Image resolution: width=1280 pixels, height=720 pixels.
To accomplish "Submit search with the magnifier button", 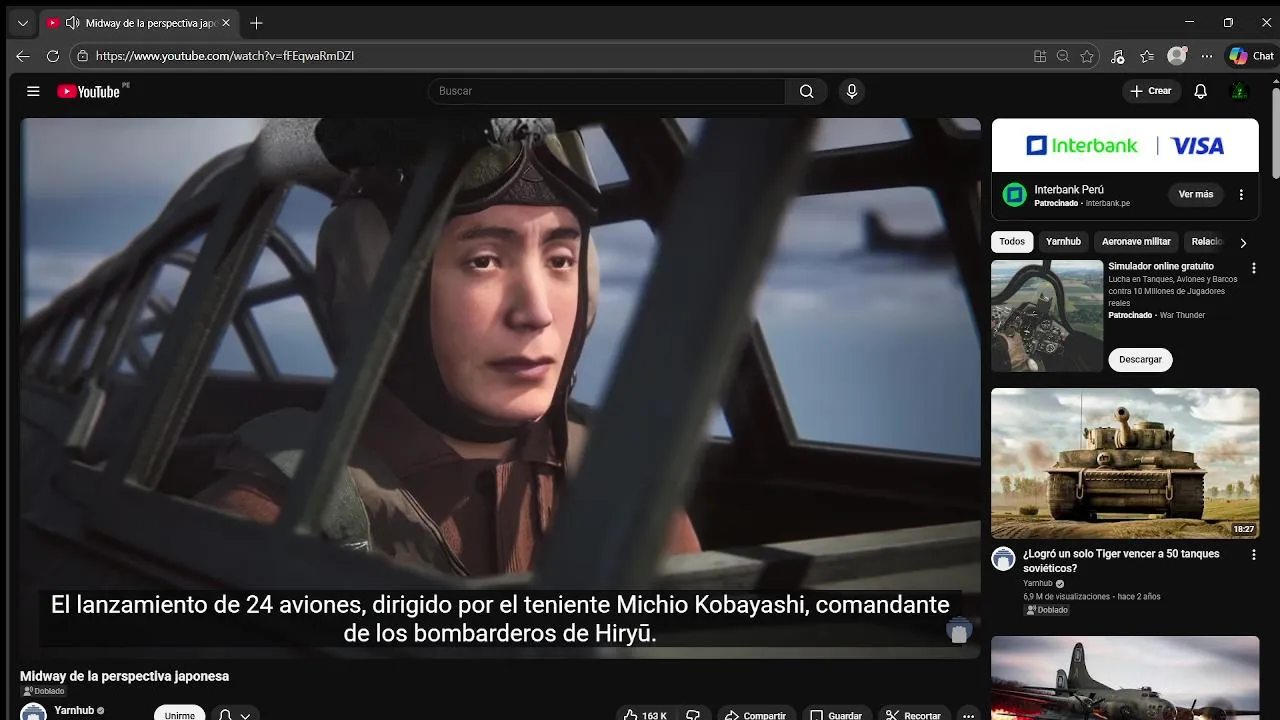I will (x=806, y=91).
